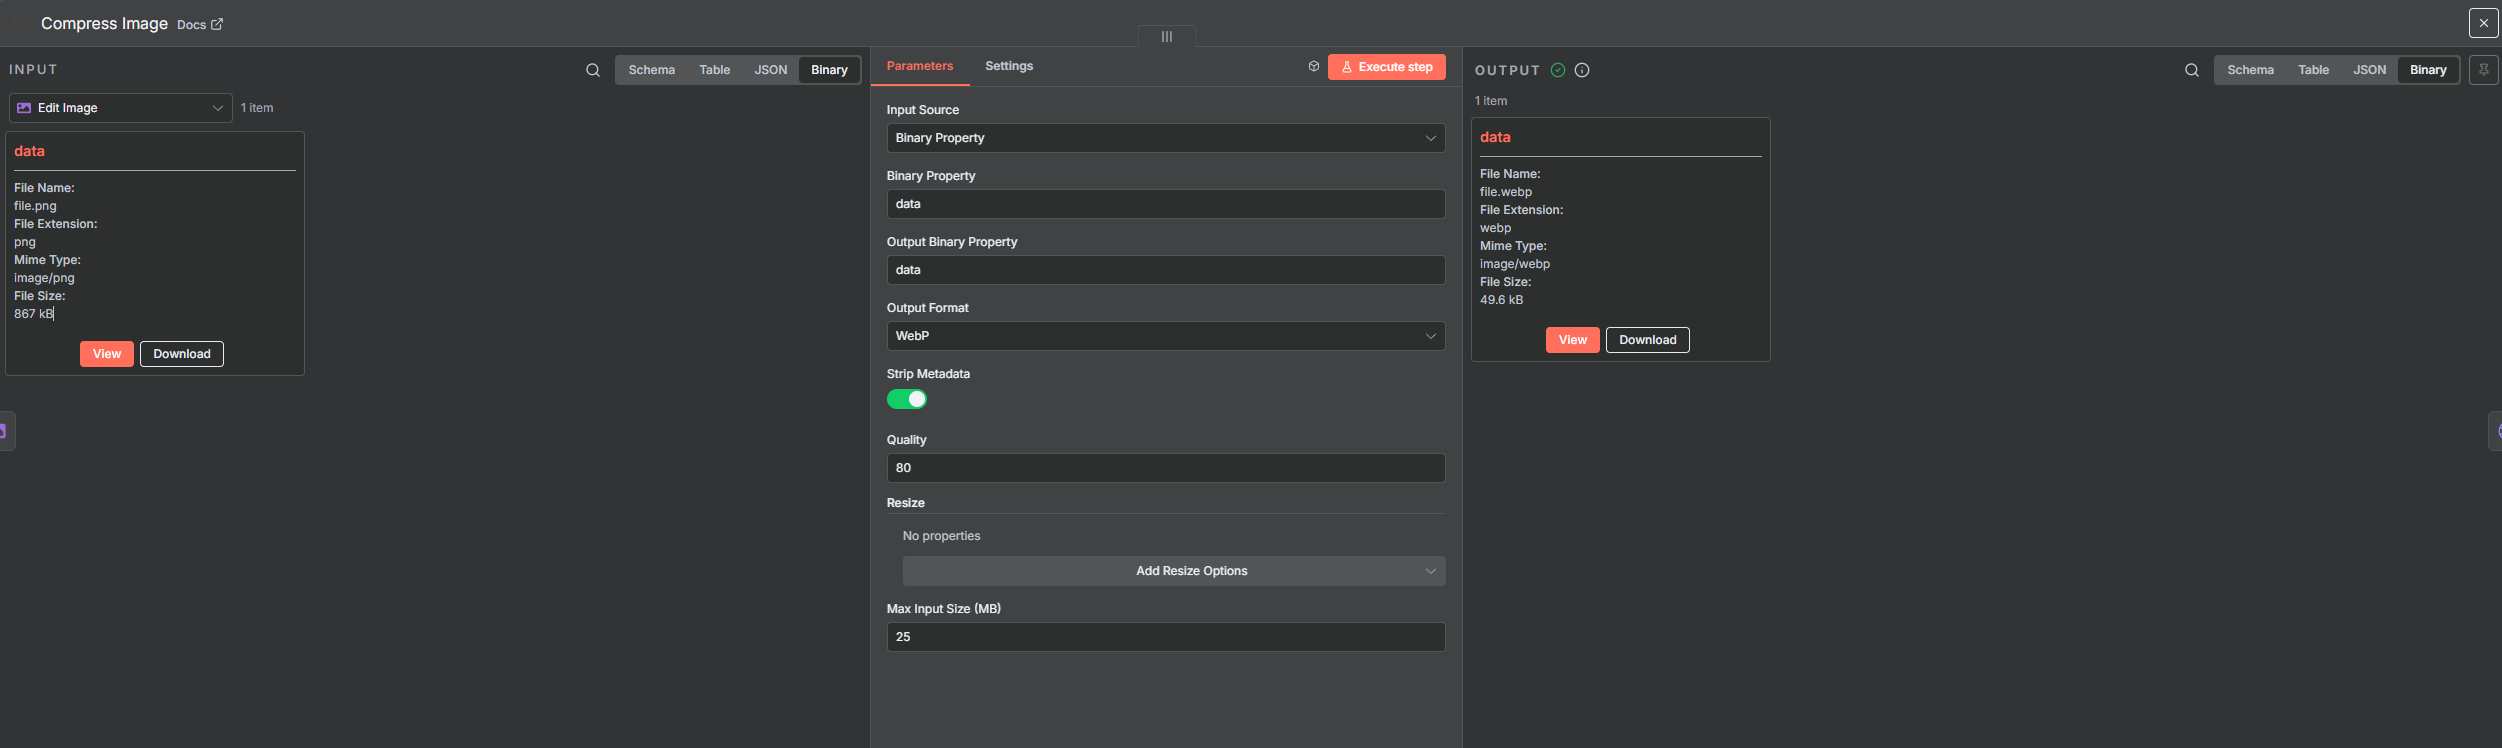
Task: Click the info icon next to OUTPUT
Action: 1582,70
